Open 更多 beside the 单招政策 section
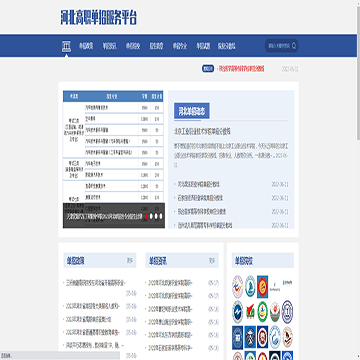The image size is (360, 360). (129, 260)
